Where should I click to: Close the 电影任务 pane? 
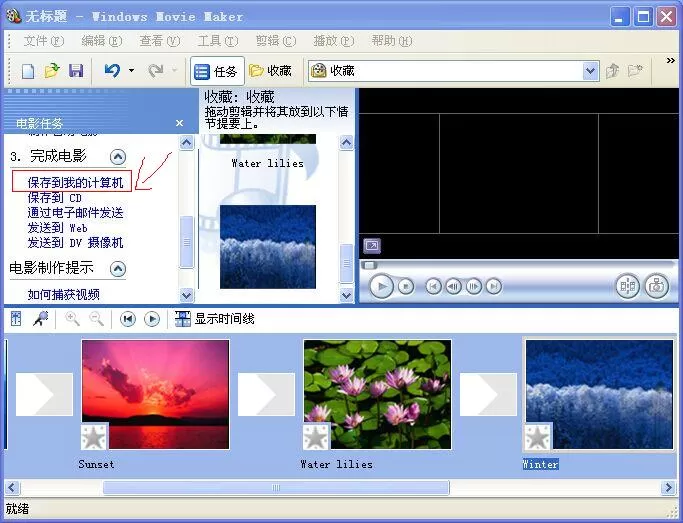[x=179, y=123]
